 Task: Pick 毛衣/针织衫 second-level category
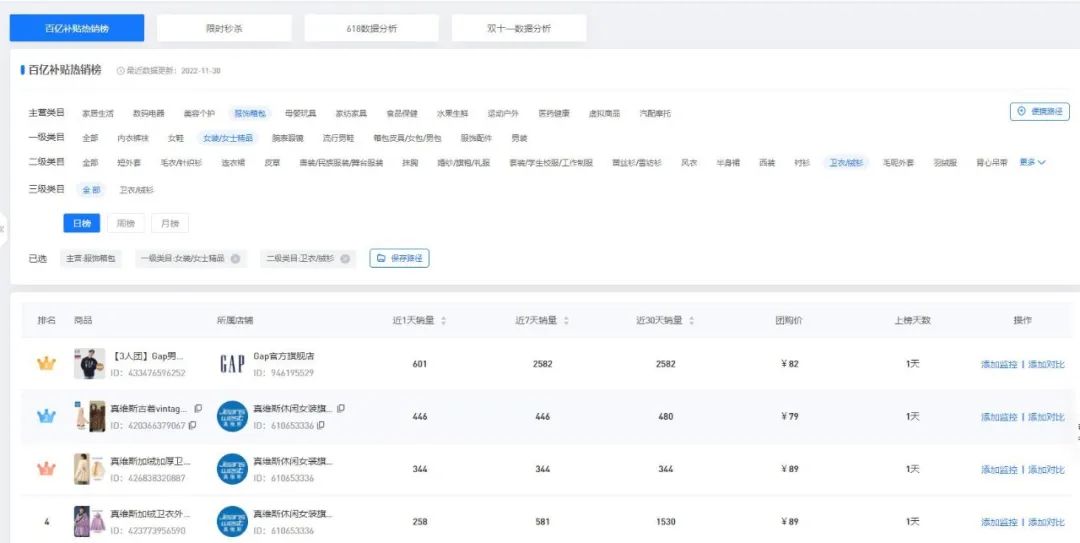181,163
